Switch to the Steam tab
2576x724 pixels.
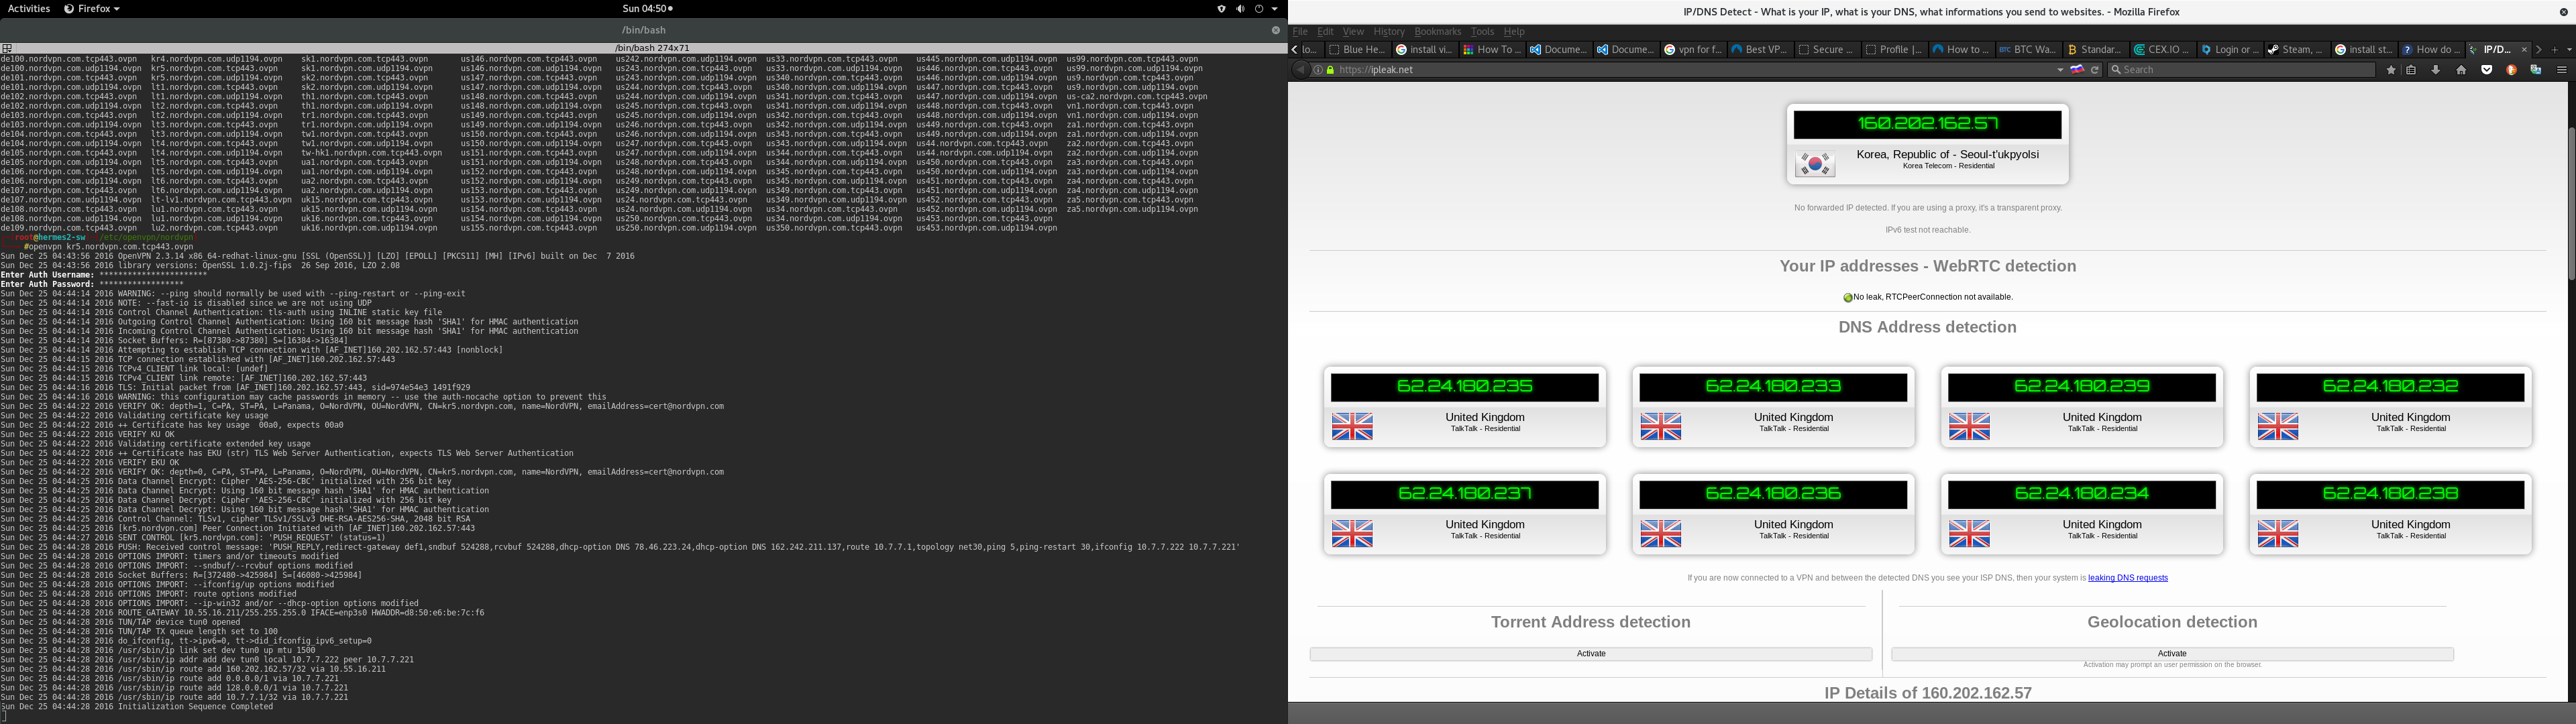coord(2297,50)
